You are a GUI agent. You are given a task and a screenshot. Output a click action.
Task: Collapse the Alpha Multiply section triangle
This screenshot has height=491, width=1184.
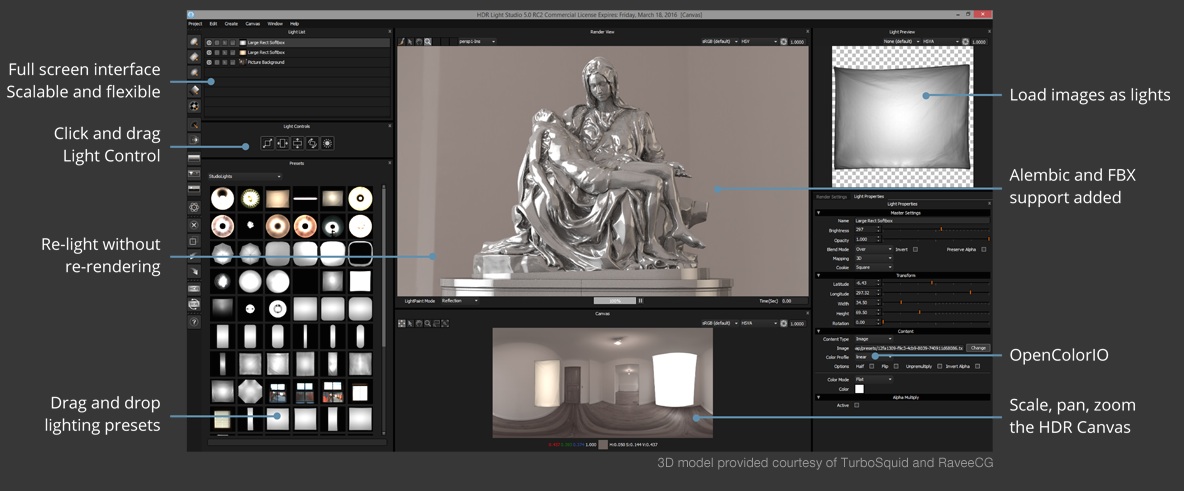(x=819, y=397)
